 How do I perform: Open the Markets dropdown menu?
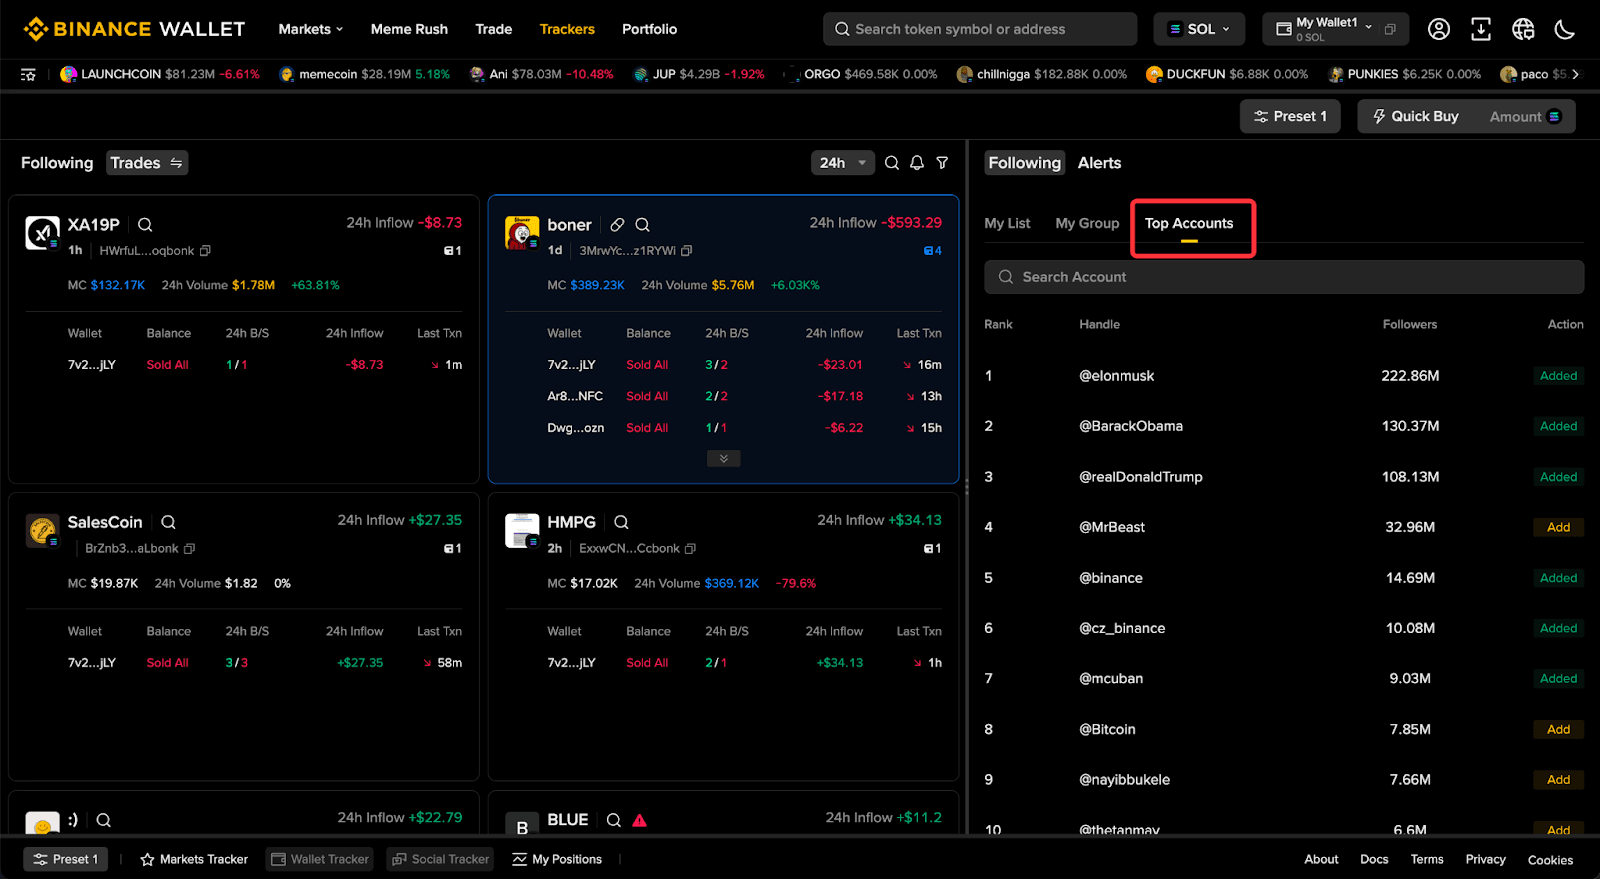point(311,29)
